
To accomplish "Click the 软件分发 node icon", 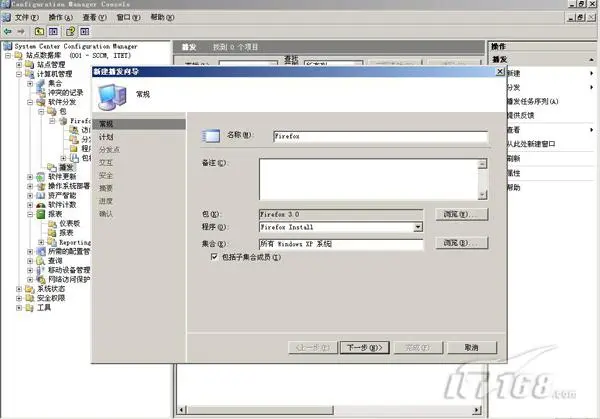I will pos(41,102).
